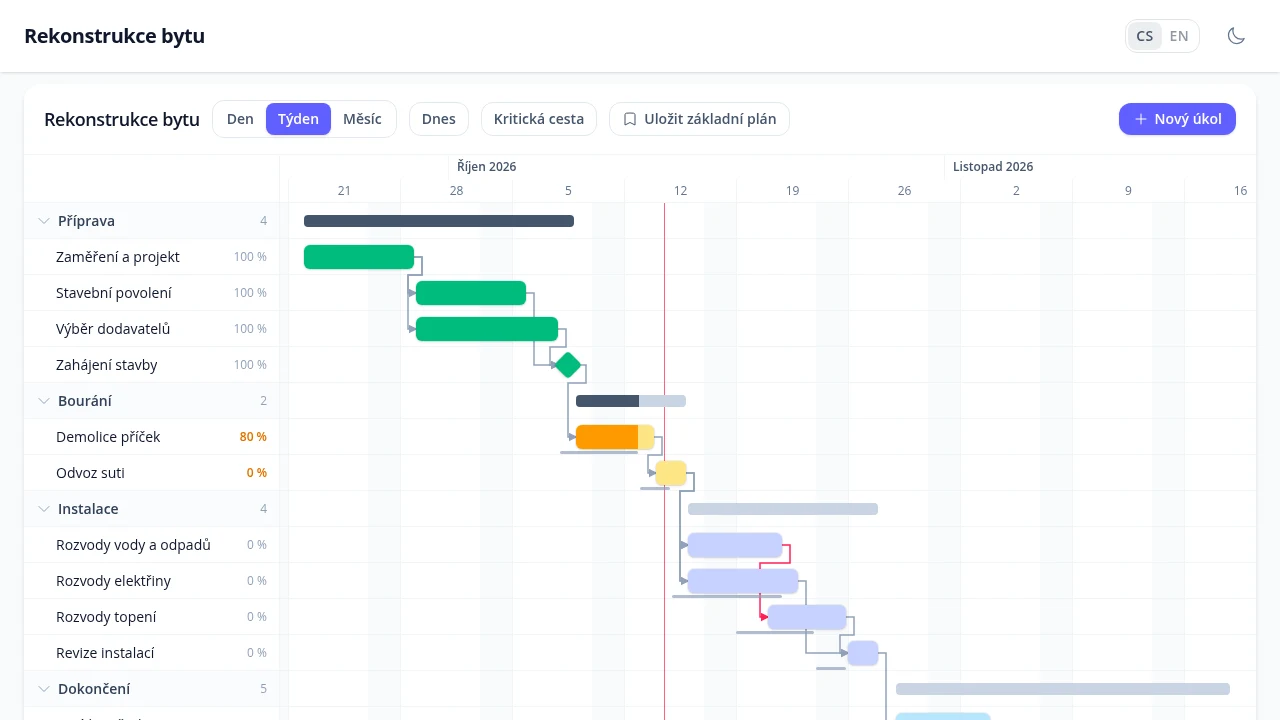Screen dimensions: 1280x720
Task: Switch language to EN
Action: (x=1179, y=36)
